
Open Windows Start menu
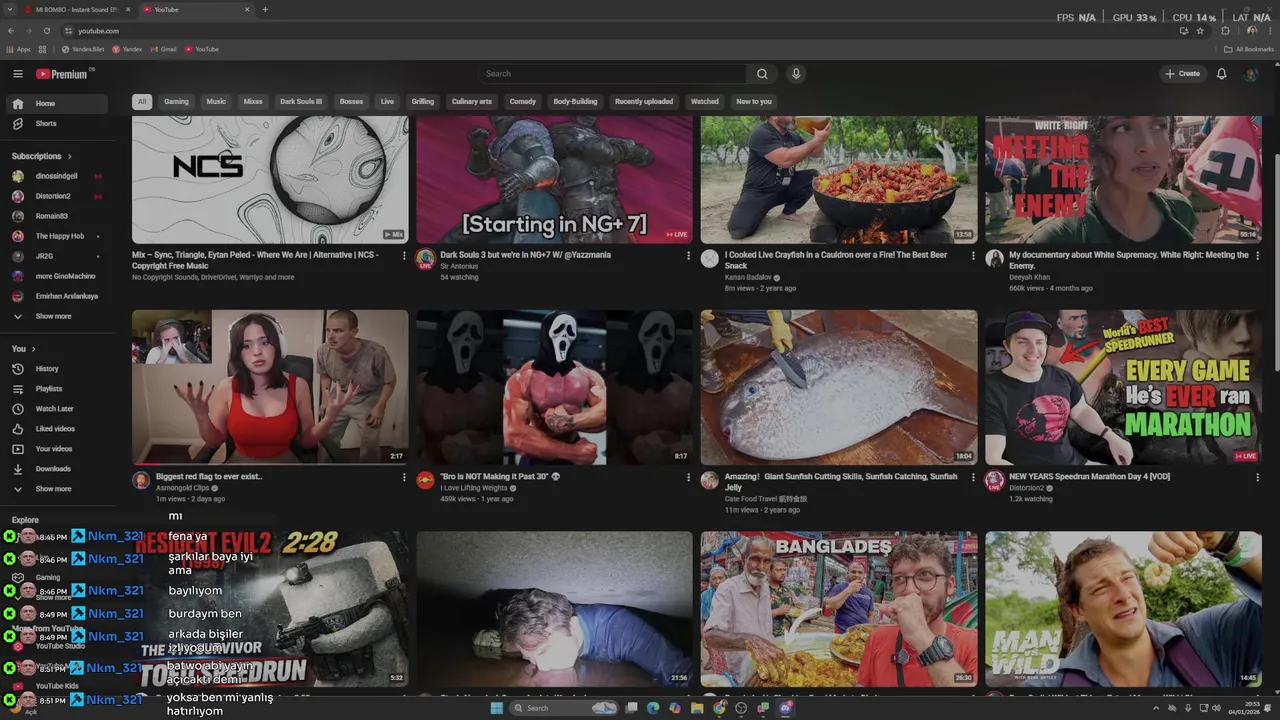tap(496, 708)
